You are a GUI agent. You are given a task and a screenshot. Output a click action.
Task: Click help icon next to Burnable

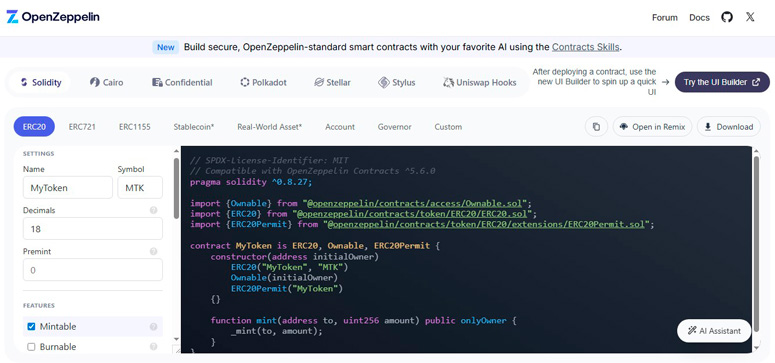(153, 347)
